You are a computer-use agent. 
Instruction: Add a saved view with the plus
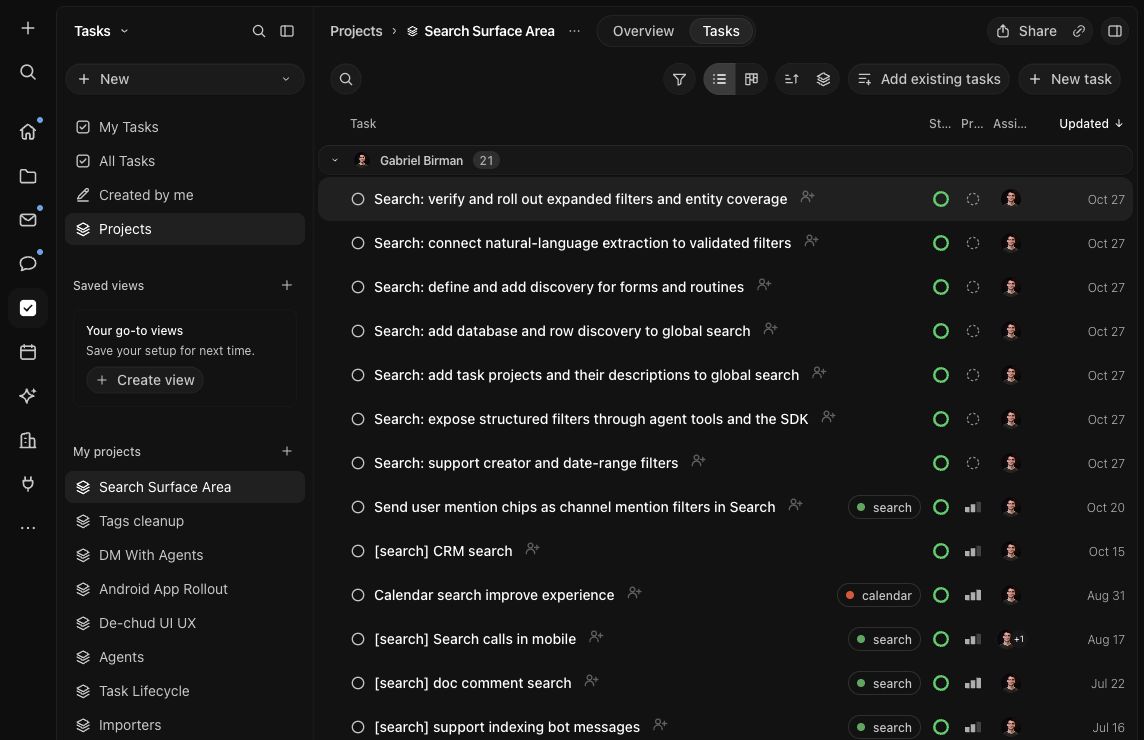point(287,285)
